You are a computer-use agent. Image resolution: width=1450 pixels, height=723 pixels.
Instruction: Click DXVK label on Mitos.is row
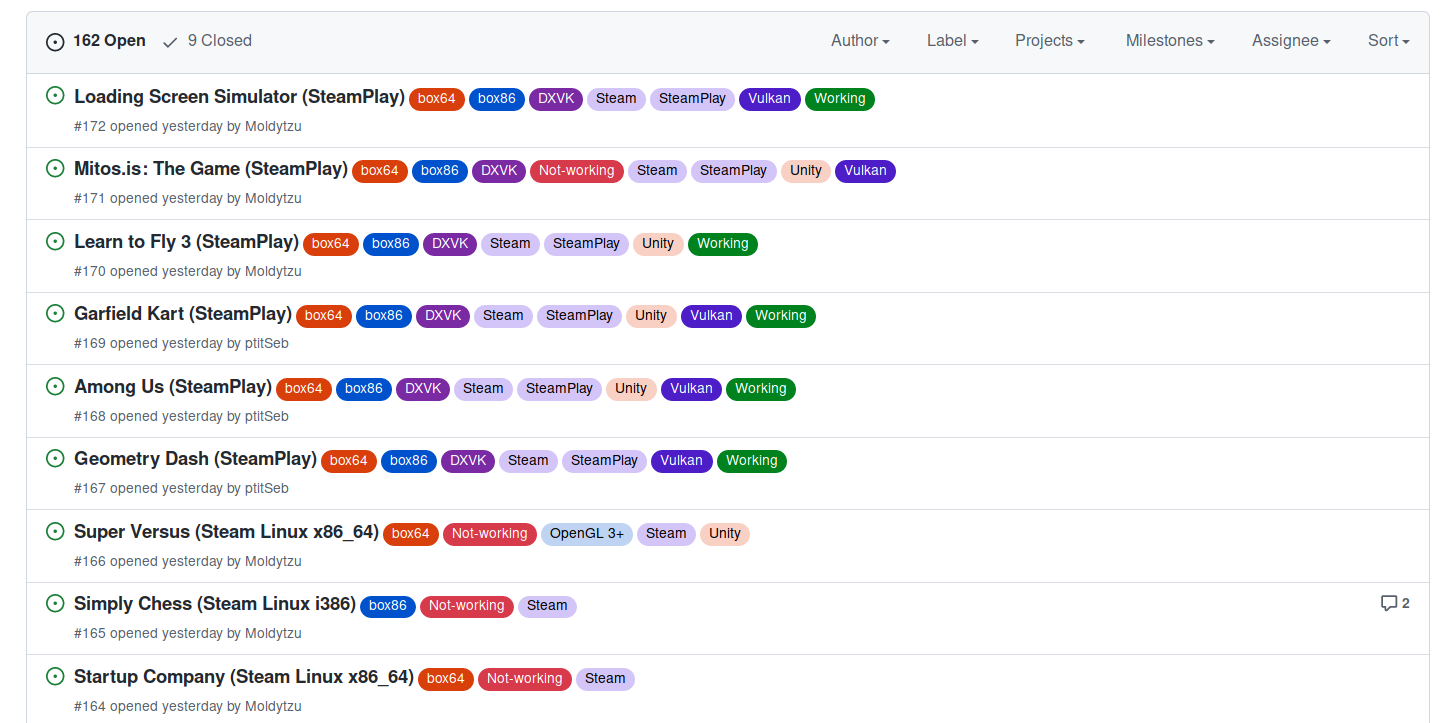point(499,171)
